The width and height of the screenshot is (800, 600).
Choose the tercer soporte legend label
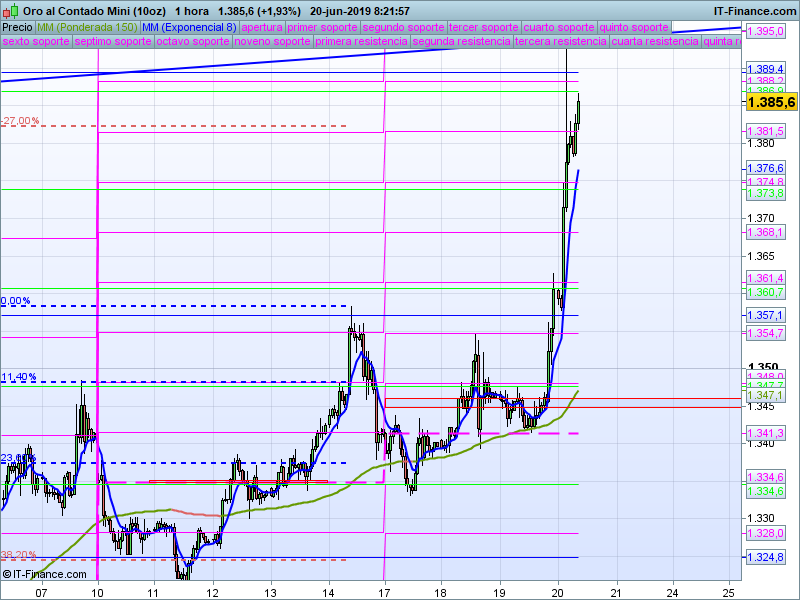484,28
